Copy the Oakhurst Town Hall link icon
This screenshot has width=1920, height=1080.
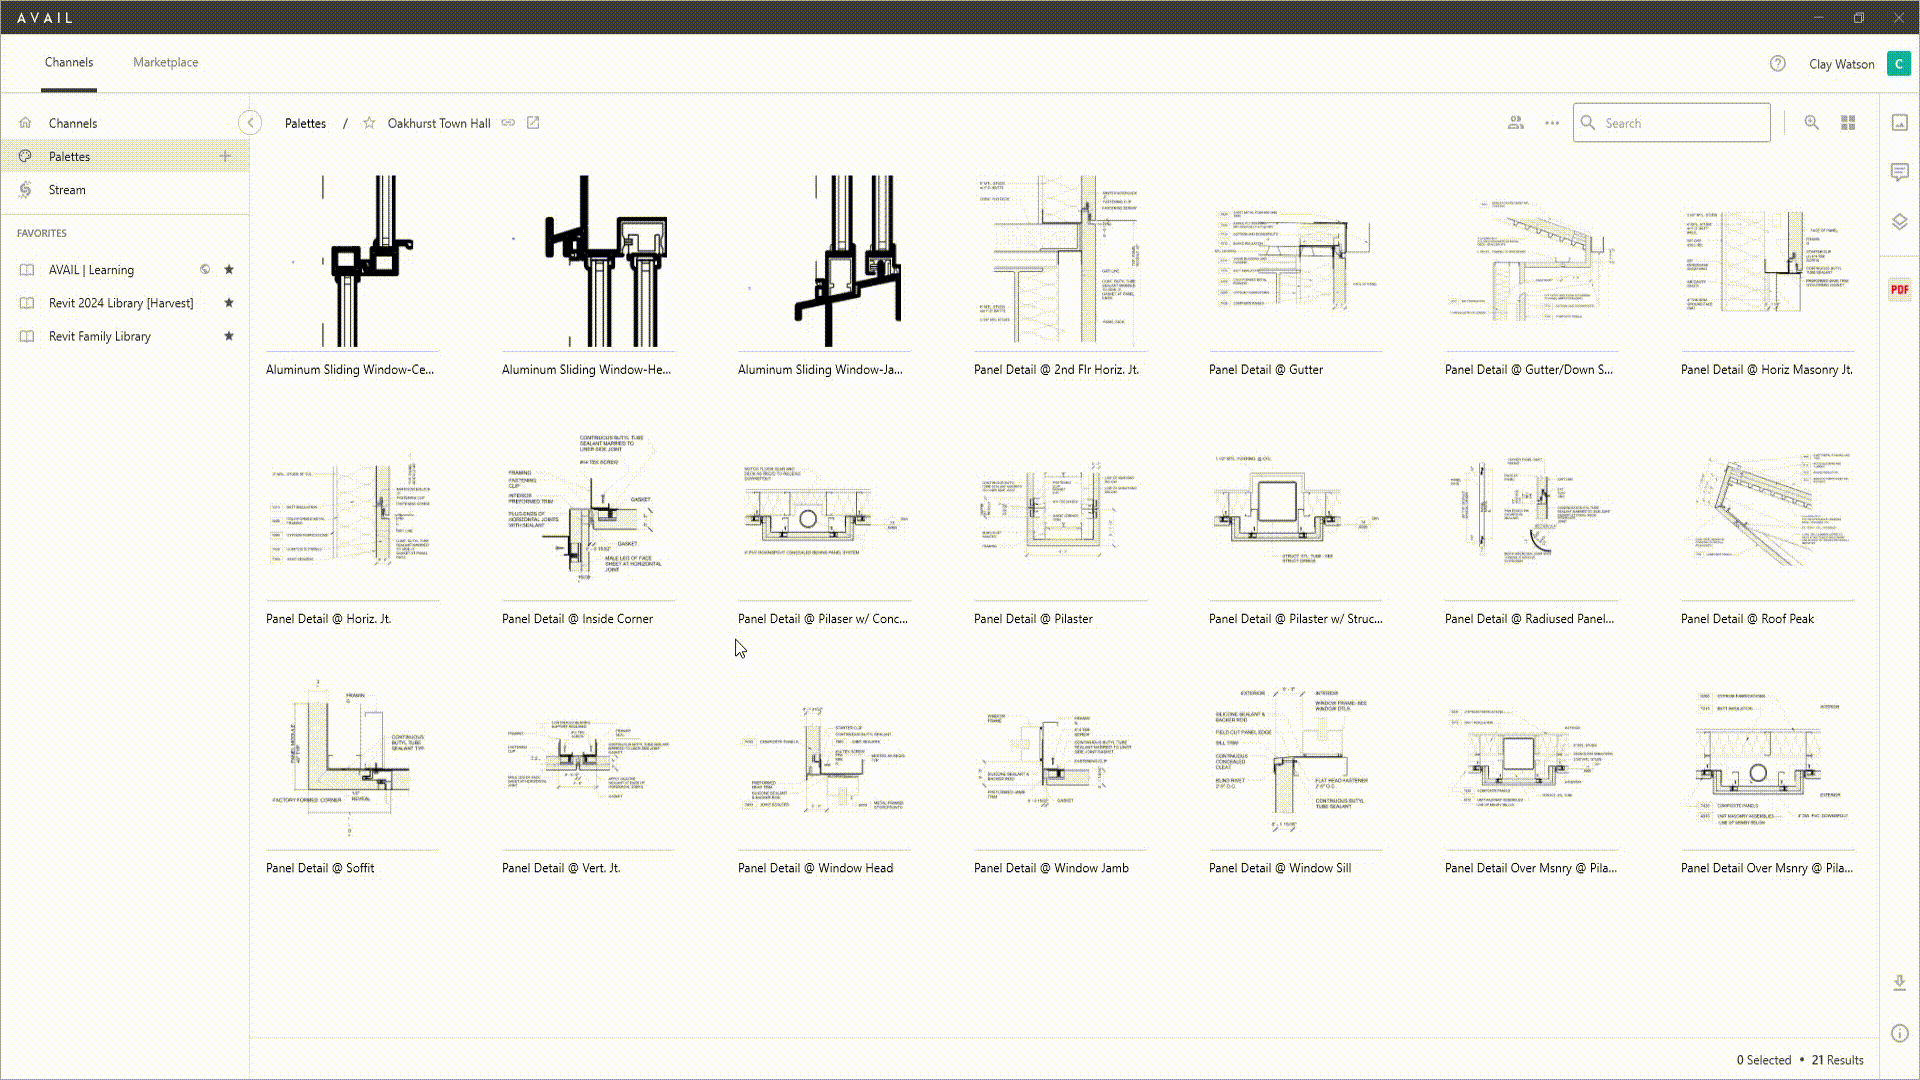(x=508, y=123)
